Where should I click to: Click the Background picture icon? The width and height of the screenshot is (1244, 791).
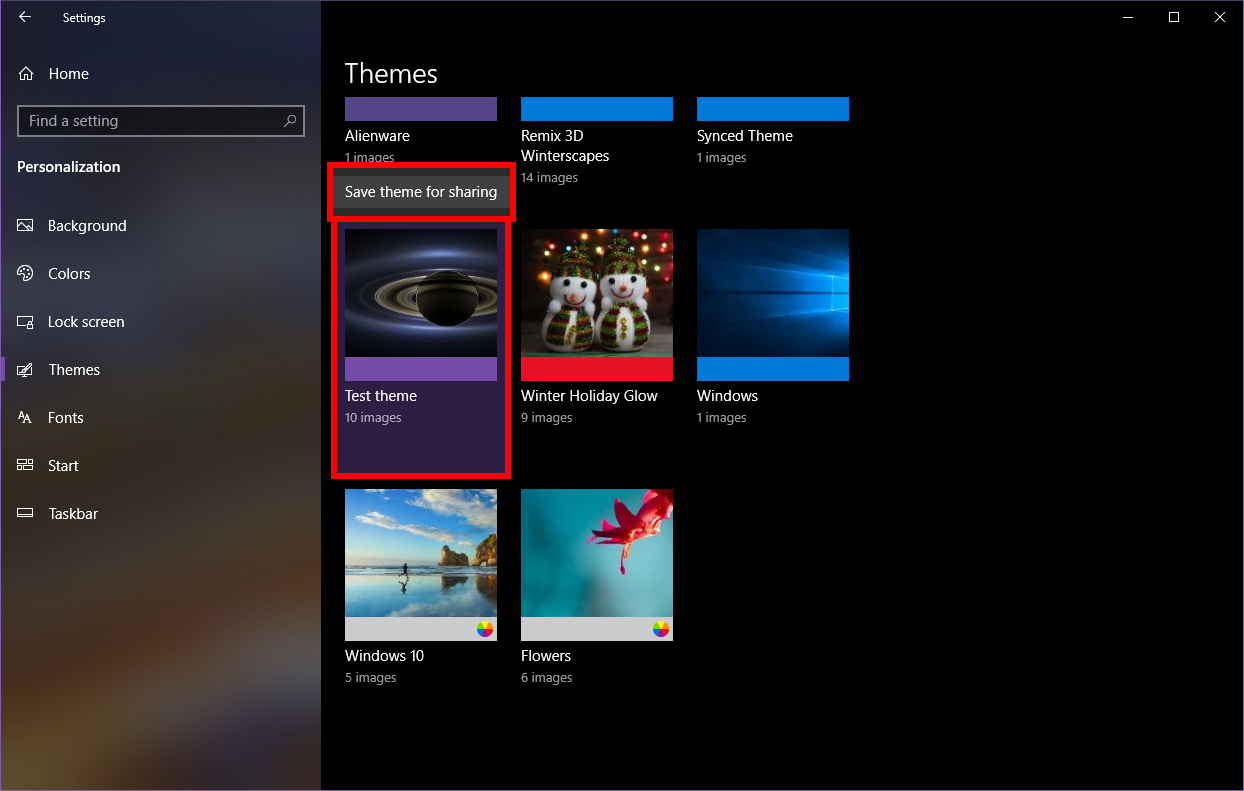(26, 226)
